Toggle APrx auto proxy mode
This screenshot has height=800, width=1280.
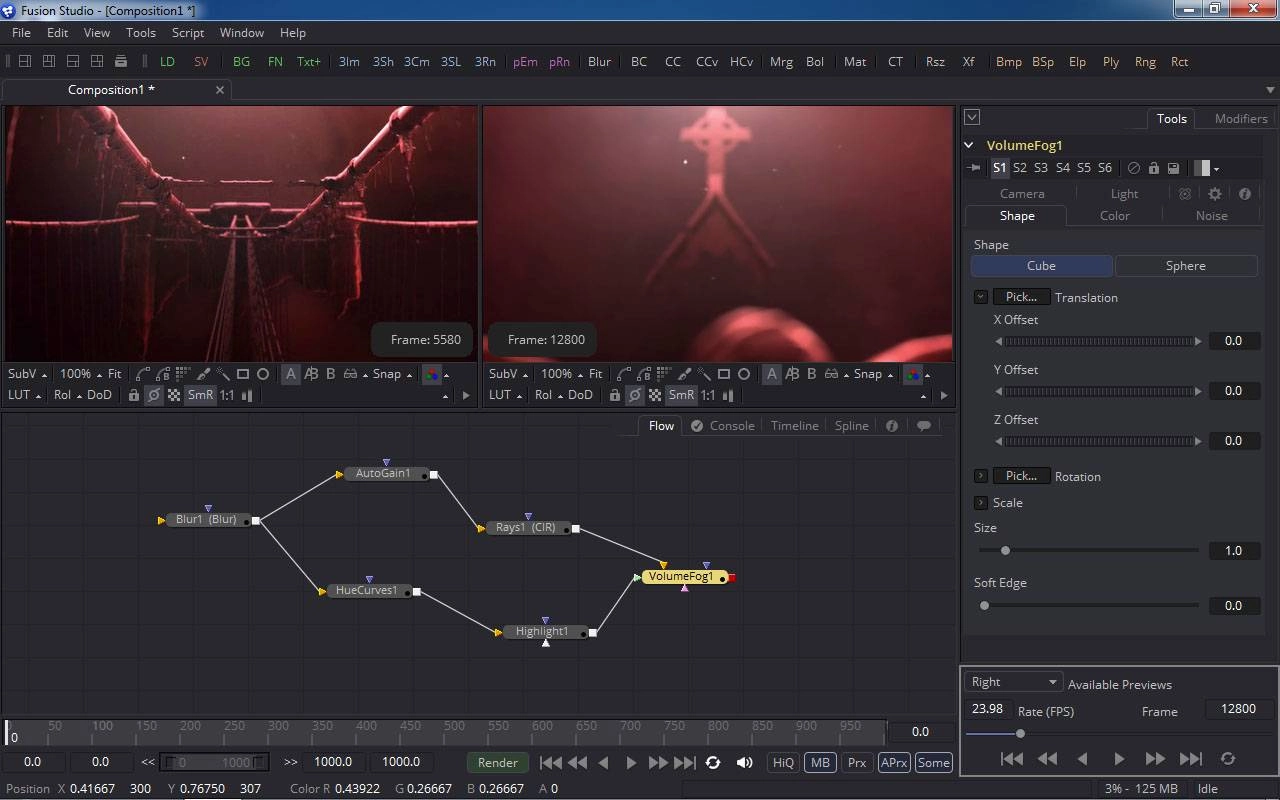point(893,762)
